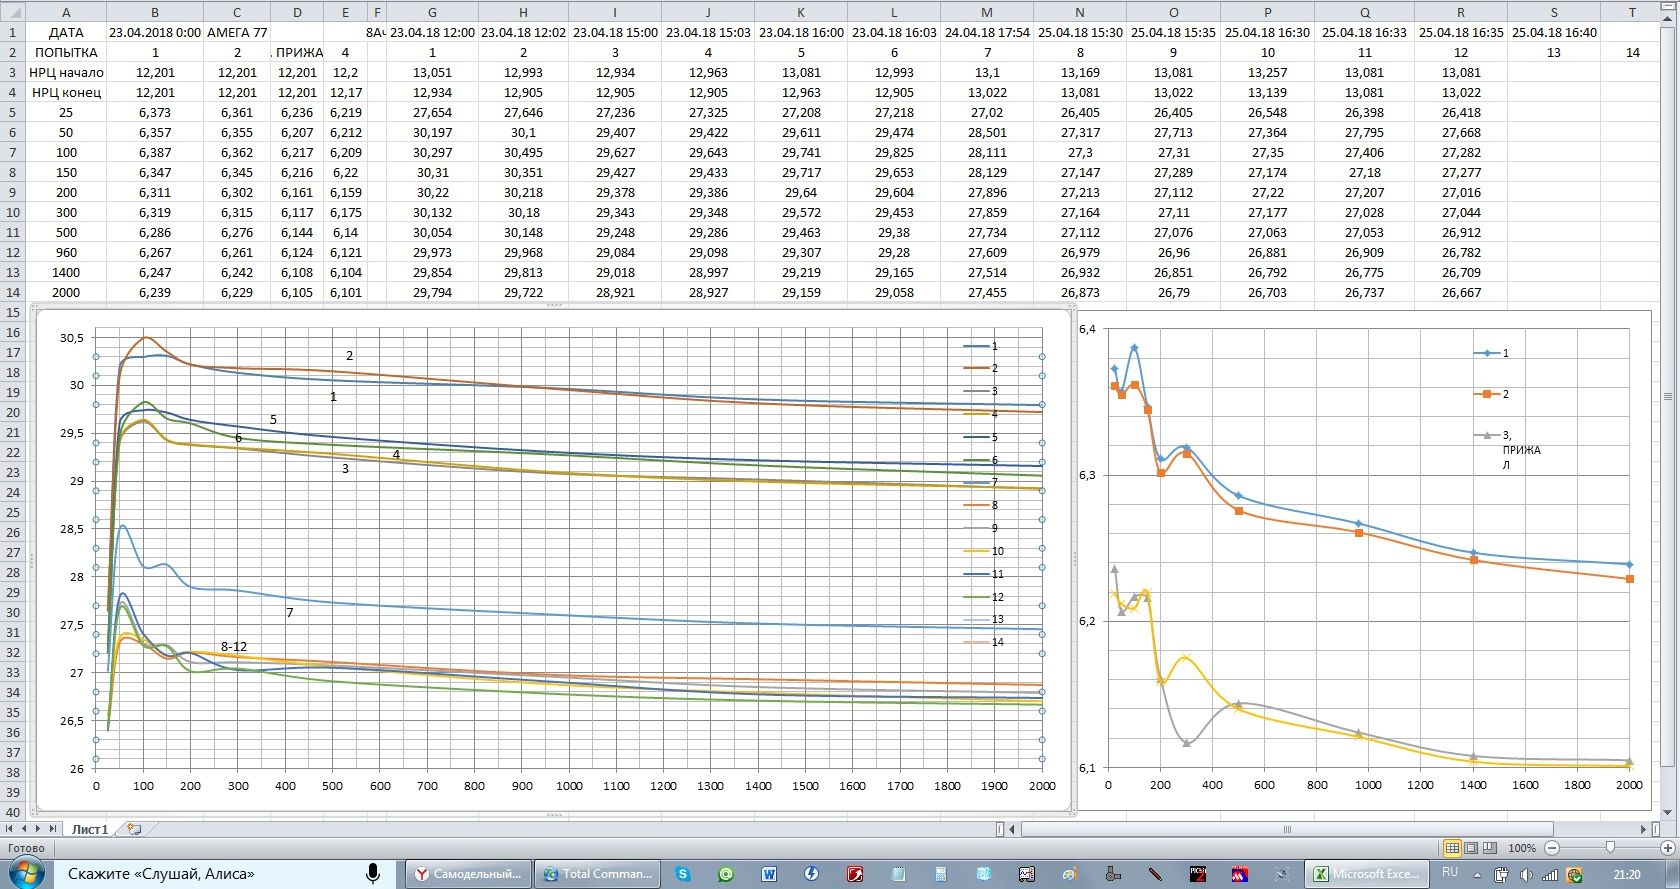Click cell НРЦ начало
This screenshot has width=1680, height=889.
[x=66, y=72]
